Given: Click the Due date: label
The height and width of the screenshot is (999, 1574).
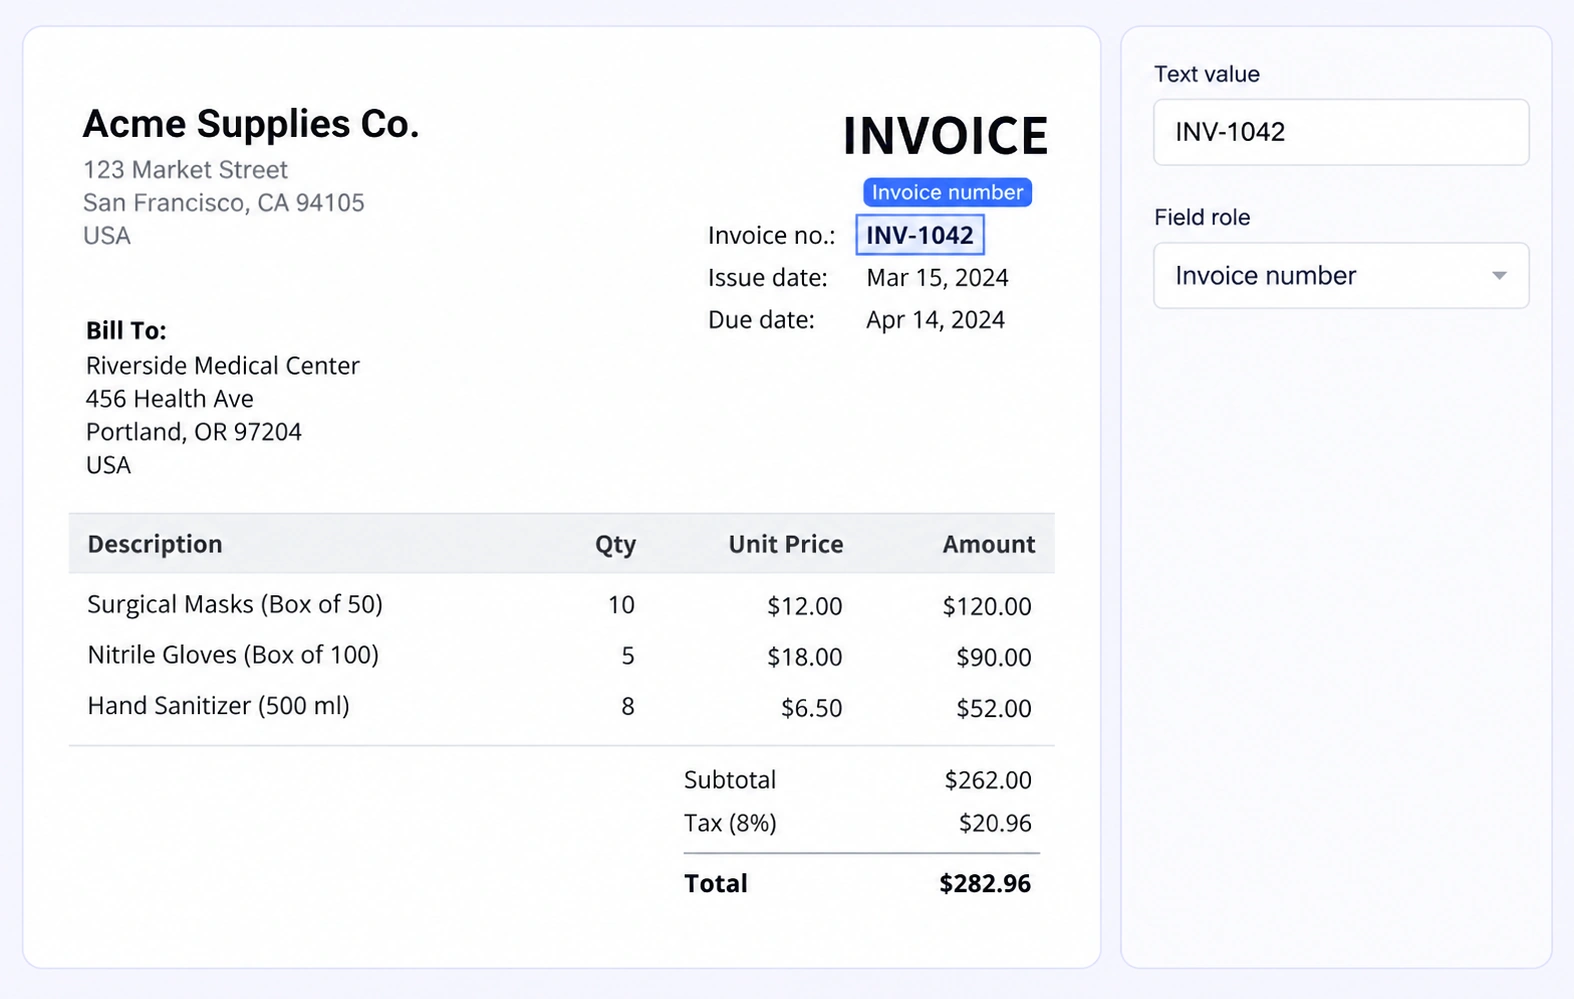Looking at the screenshot, I should 761,320.
